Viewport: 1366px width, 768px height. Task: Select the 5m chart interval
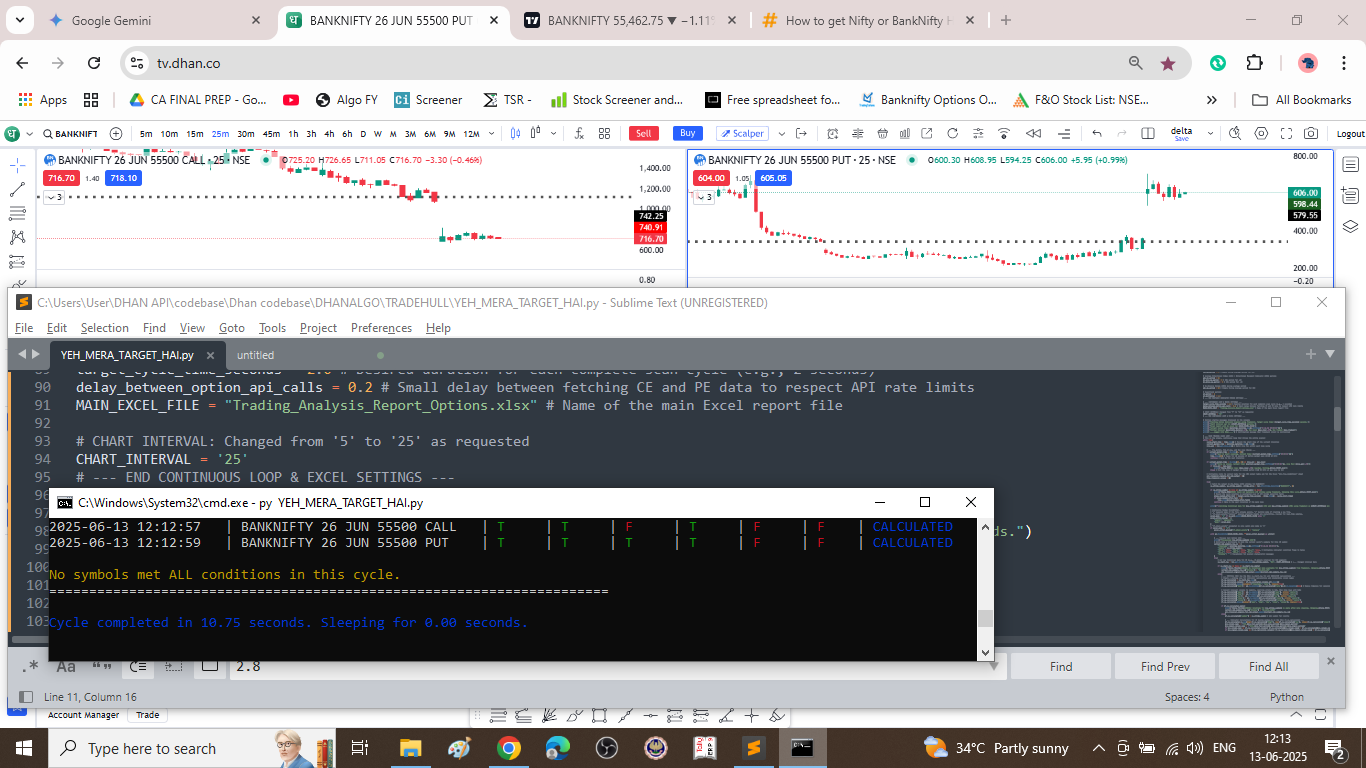click(x=146, y=134)
